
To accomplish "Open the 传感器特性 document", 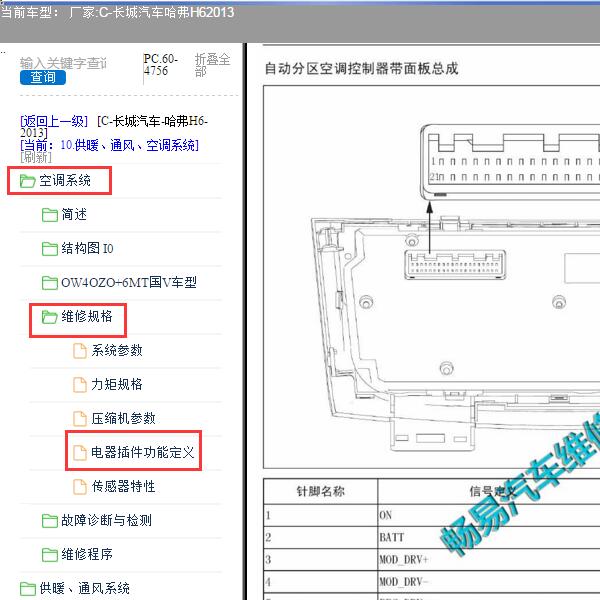I will coord(123,486).
